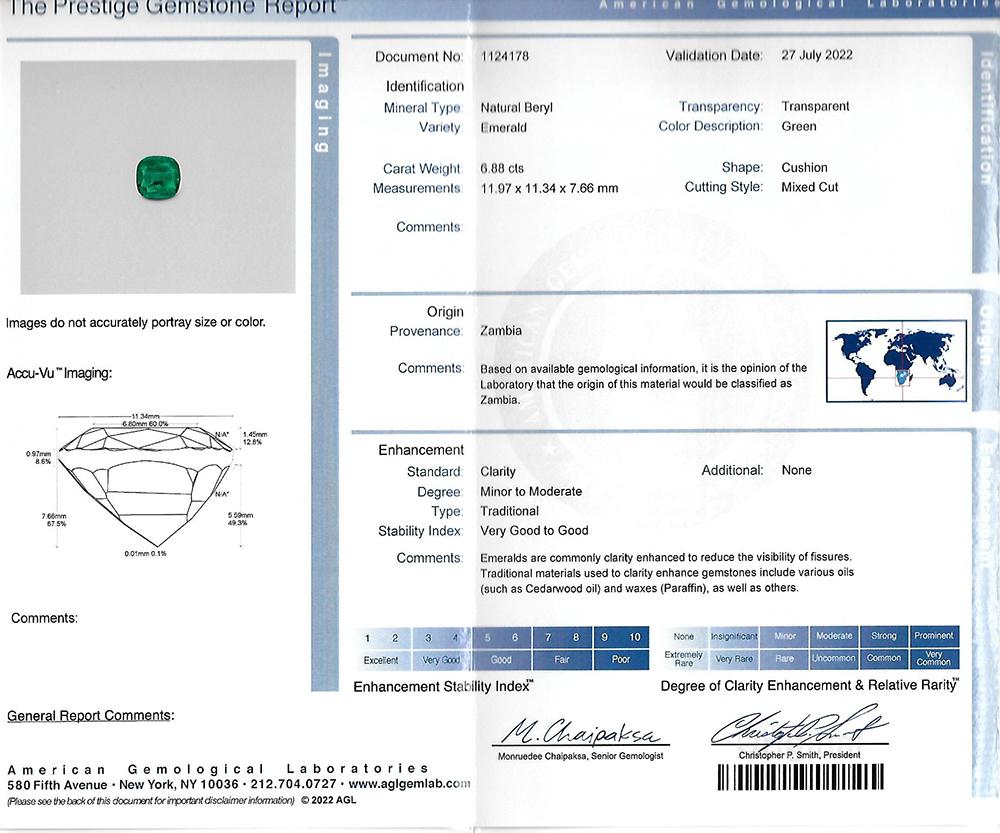Click the shape value Cushion

point(804,168)
